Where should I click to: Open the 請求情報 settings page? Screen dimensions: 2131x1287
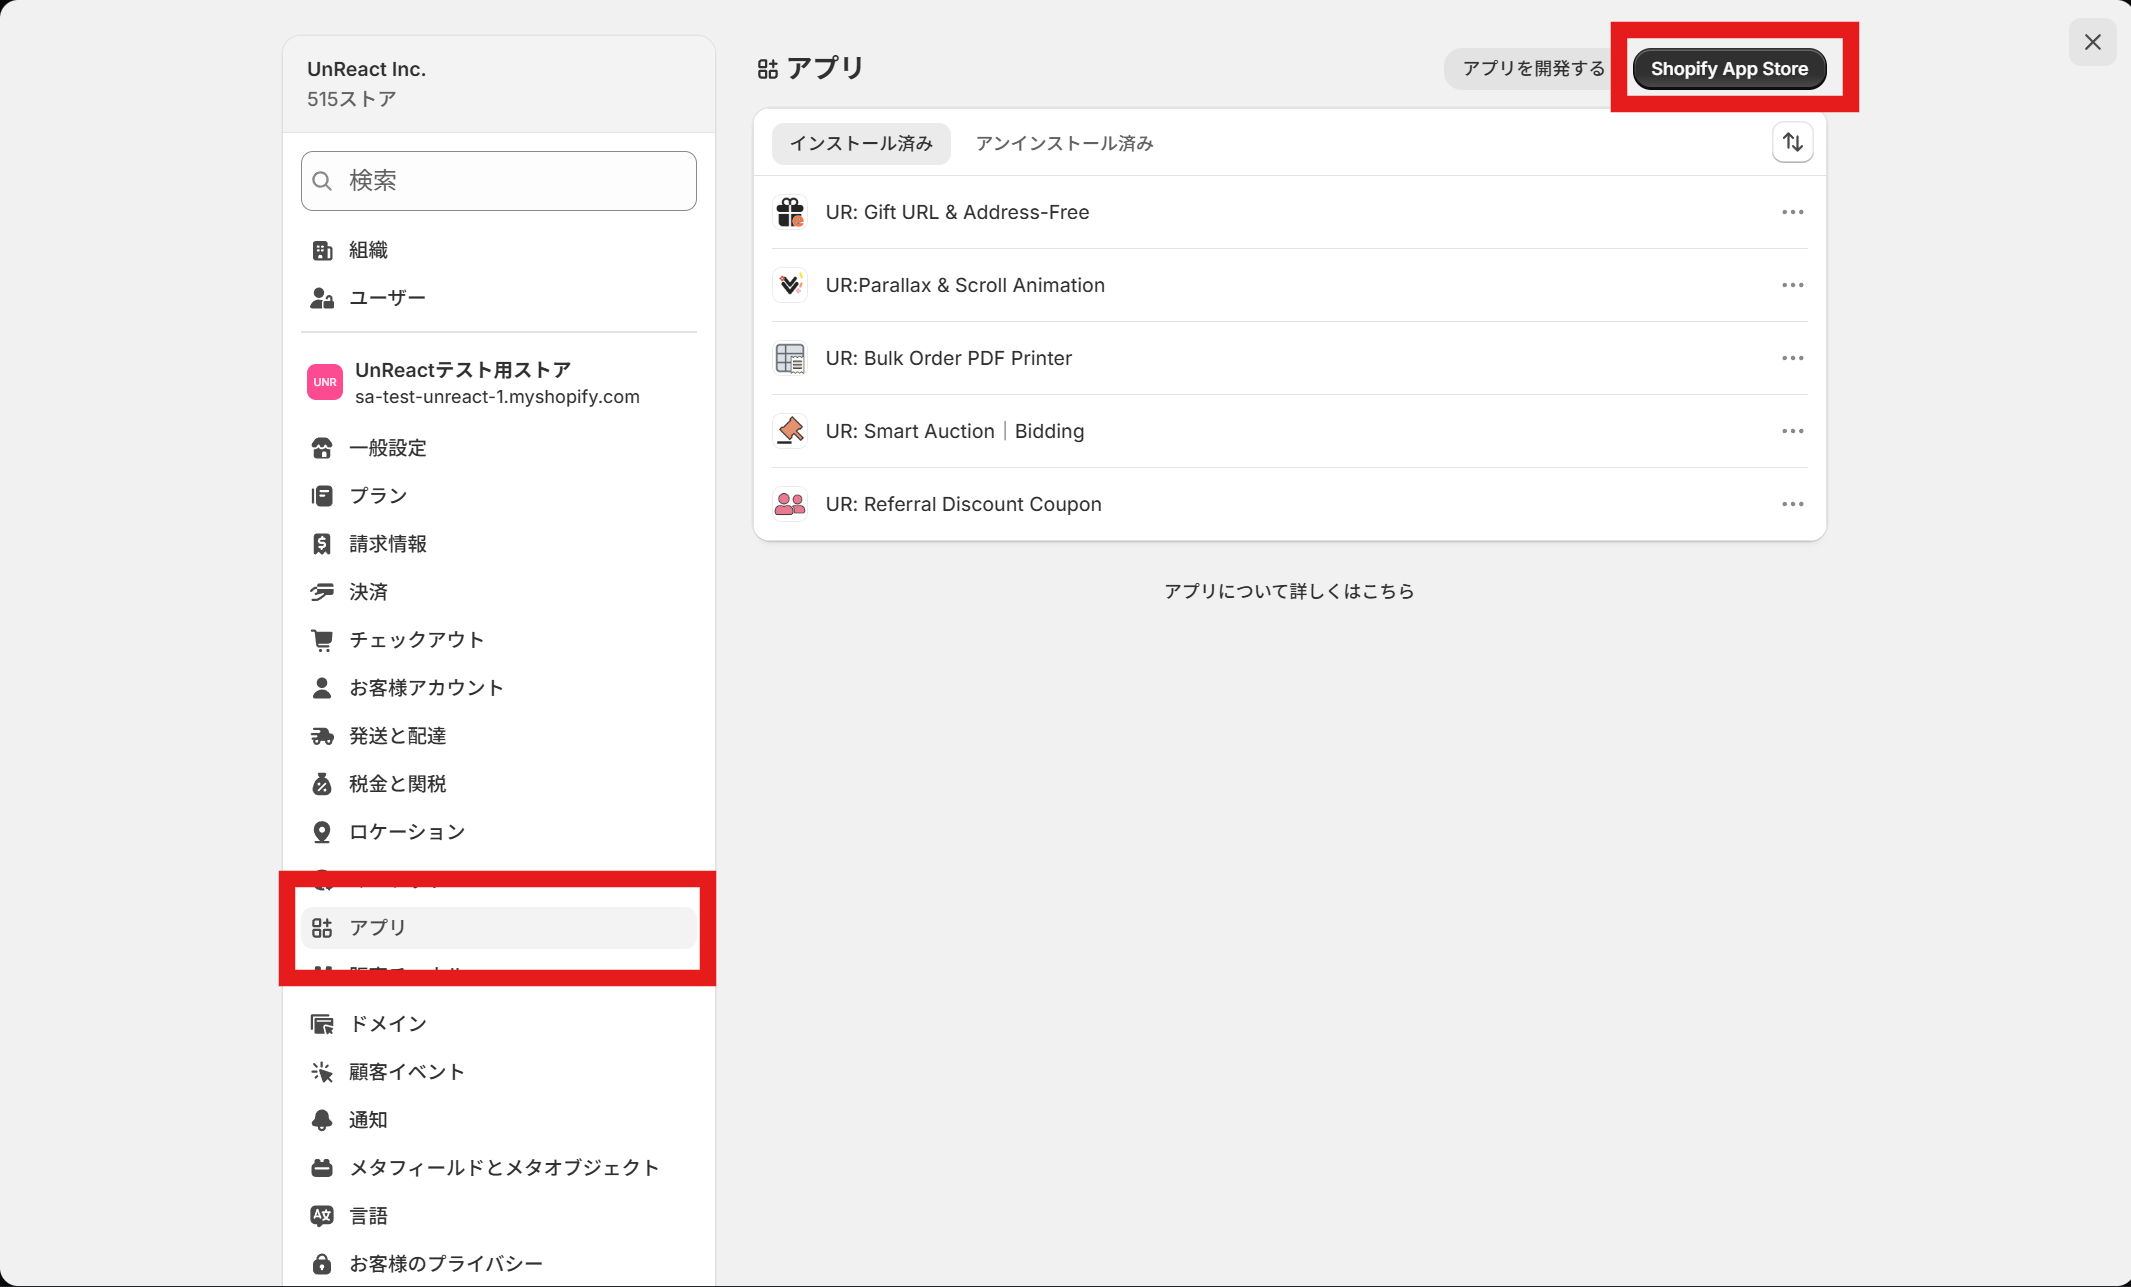tap(498, 544)
